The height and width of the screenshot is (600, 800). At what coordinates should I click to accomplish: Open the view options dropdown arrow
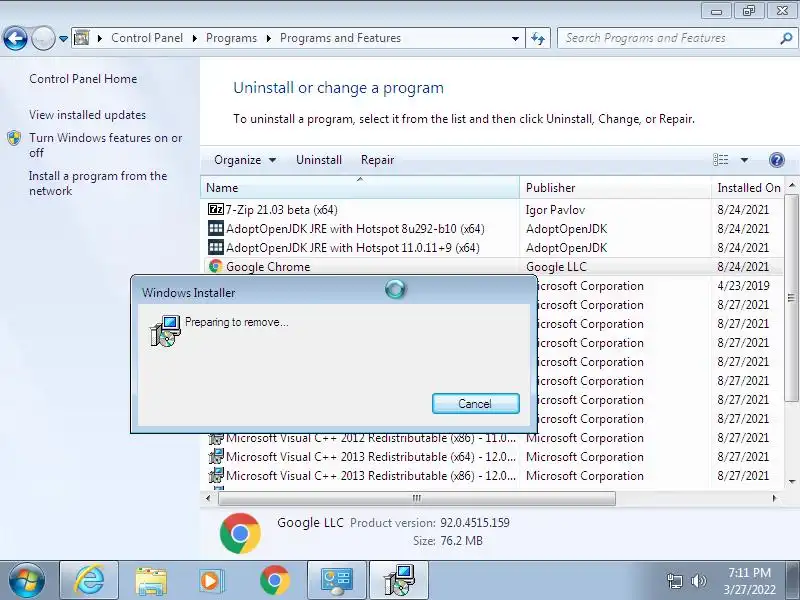(x=744, y=160)
